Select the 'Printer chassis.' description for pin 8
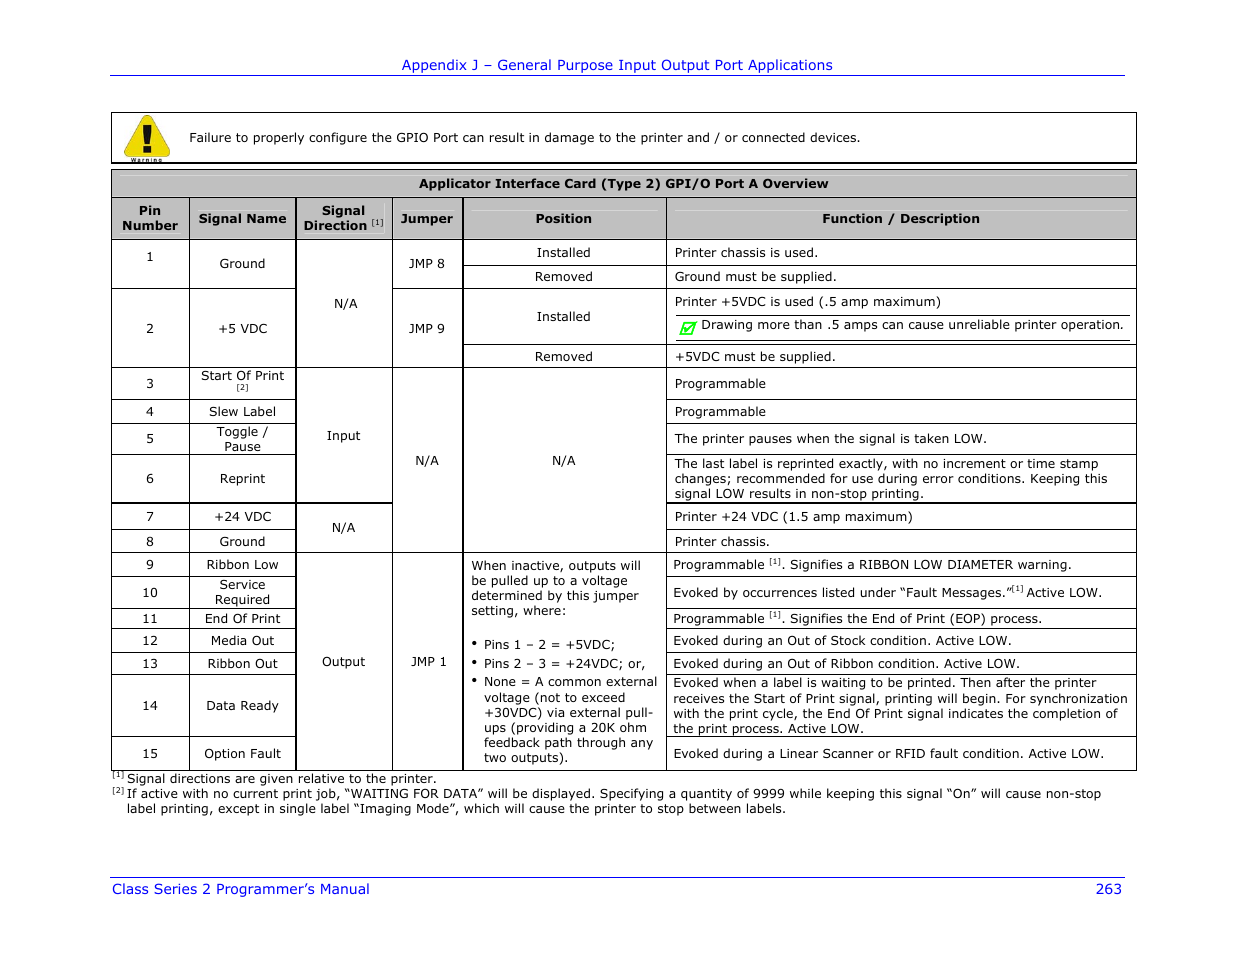Screen dimensions: 1235x954 pos(722,542)
